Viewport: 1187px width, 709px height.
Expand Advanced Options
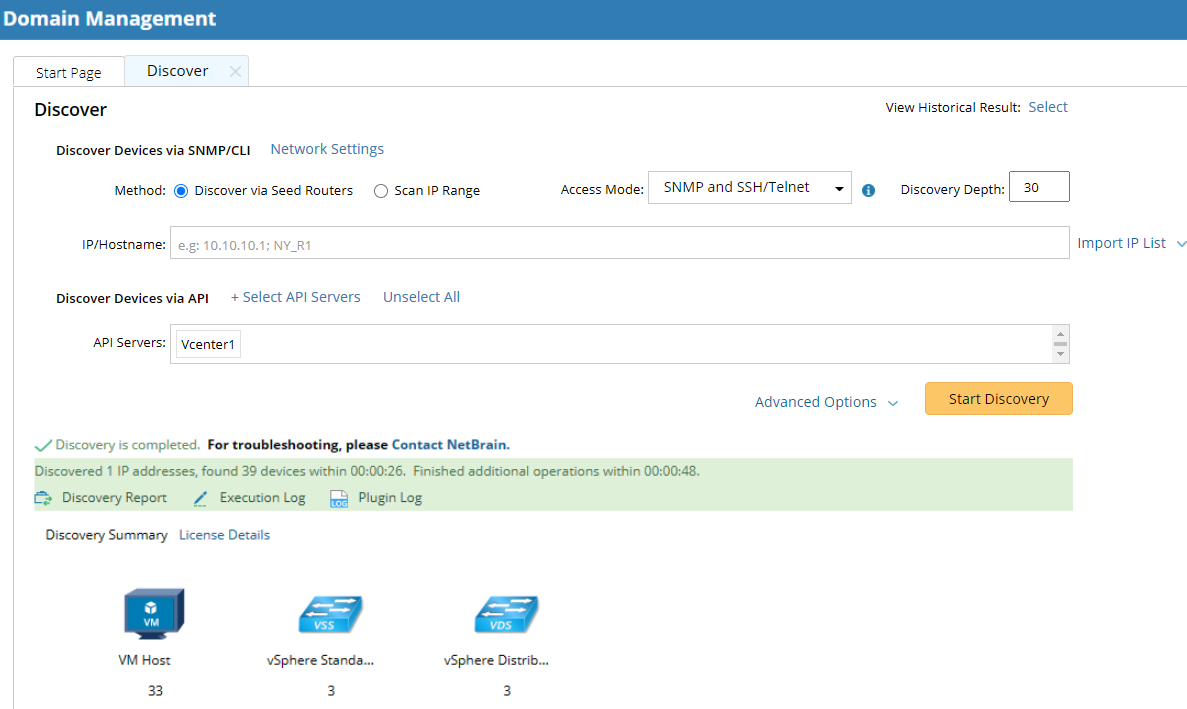(x=826, y=402)
